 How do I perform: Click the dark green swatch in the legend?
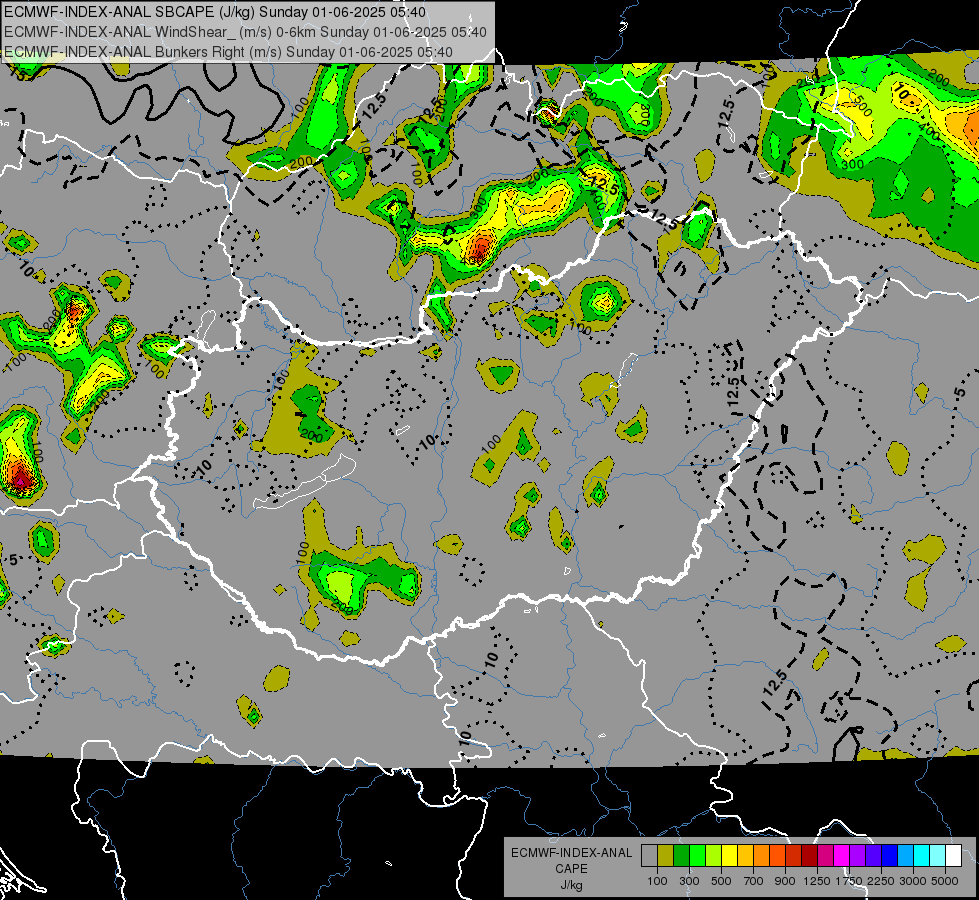click(x=681, y=856)
